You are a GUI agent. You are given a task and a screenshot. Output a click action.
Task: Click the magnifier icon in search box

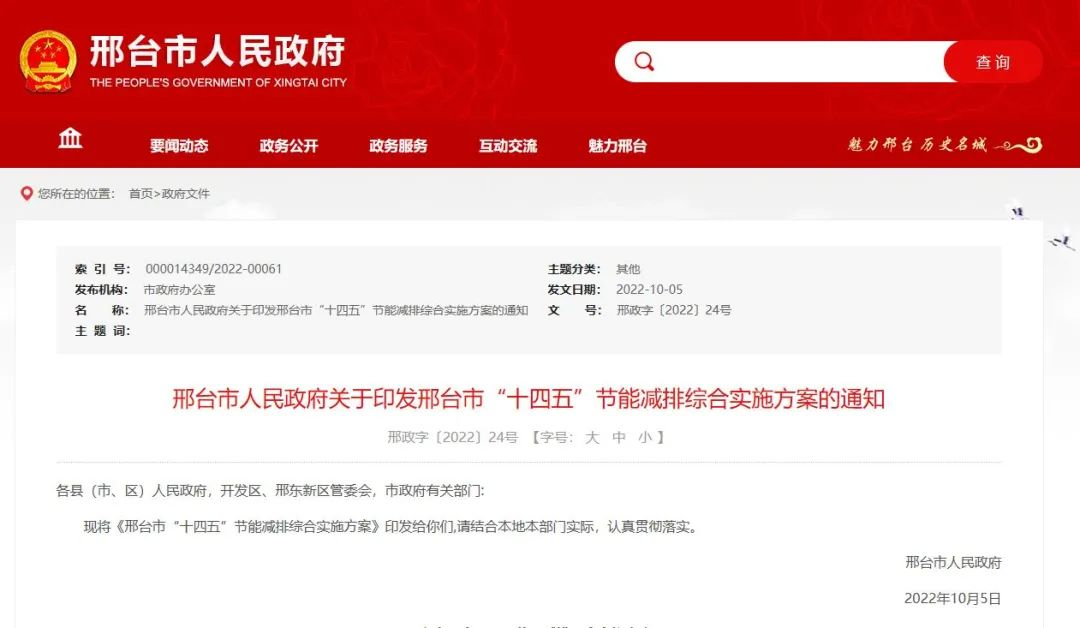[644, 62]
